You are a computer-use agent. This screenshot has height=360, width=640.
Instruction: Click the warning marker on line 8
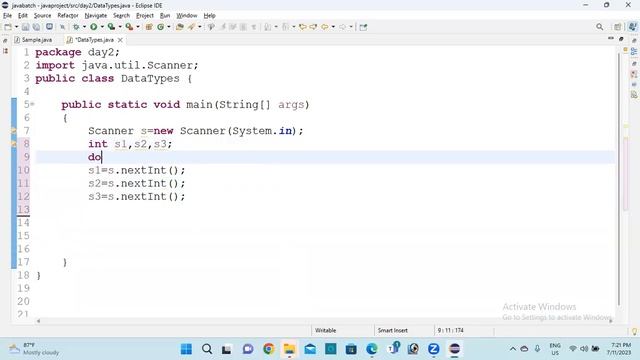(x=13, y=144)
